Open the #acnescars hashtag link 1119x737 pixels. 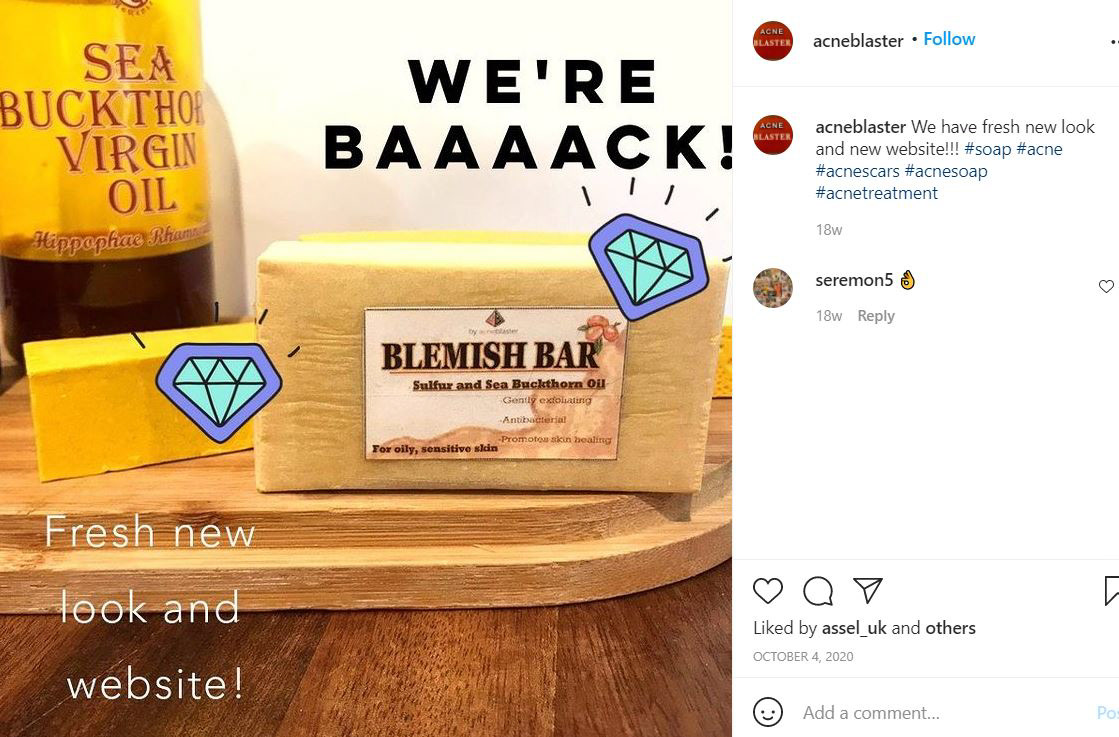(857, 171)
